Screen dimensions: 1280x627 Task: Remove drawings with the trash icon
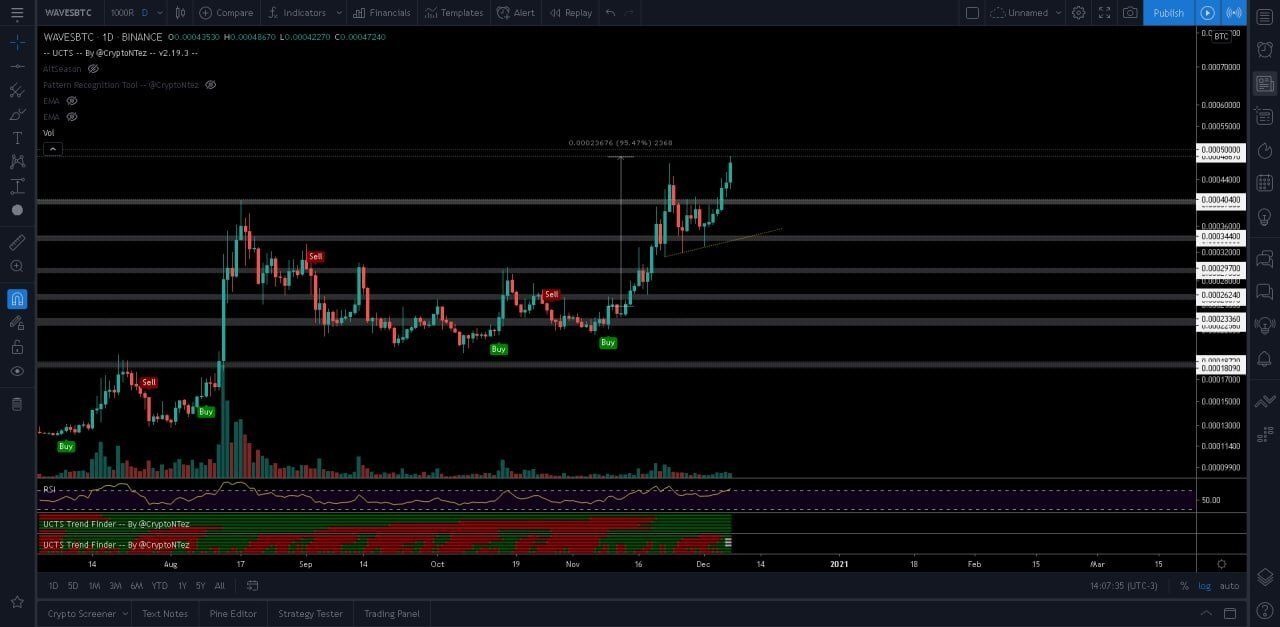click(x=17, y=404)
